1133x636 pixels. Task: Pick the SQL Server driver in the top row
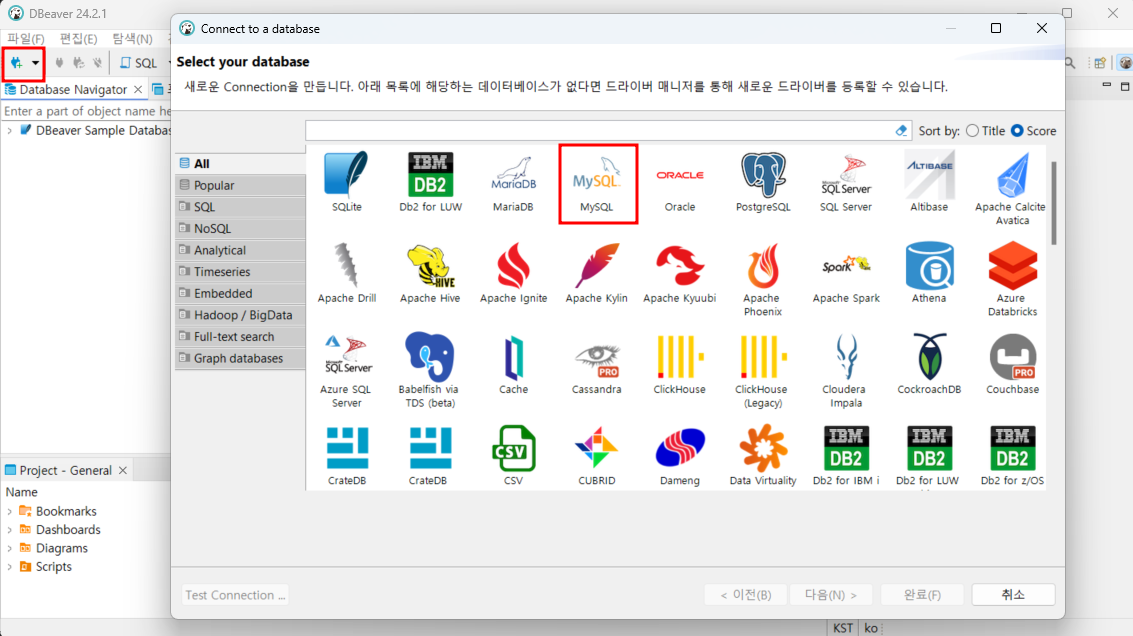(x=846, y=182)
